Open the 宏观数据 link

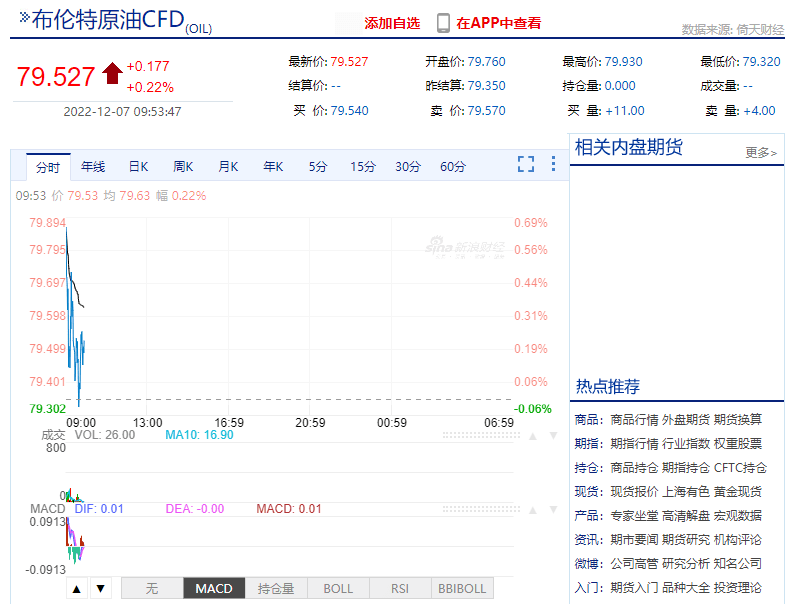(x=738, y=516)
